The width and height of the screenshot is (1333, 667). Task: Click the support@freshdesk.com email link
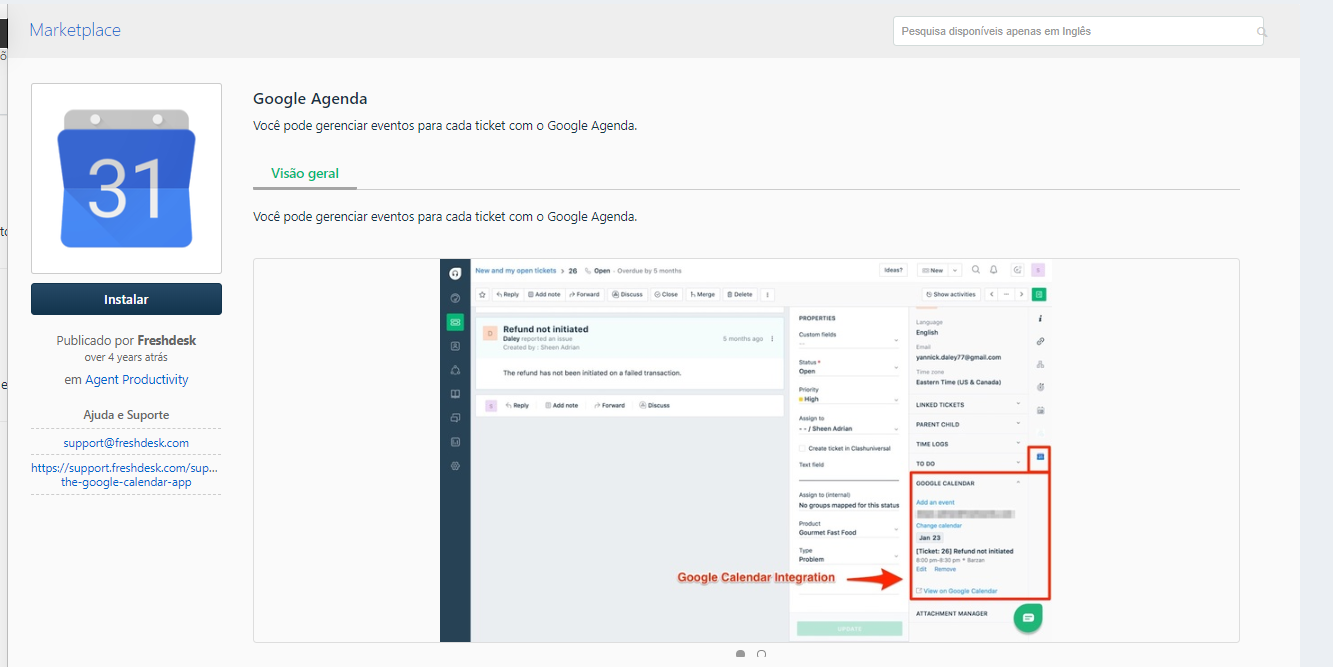pos(126,443)
